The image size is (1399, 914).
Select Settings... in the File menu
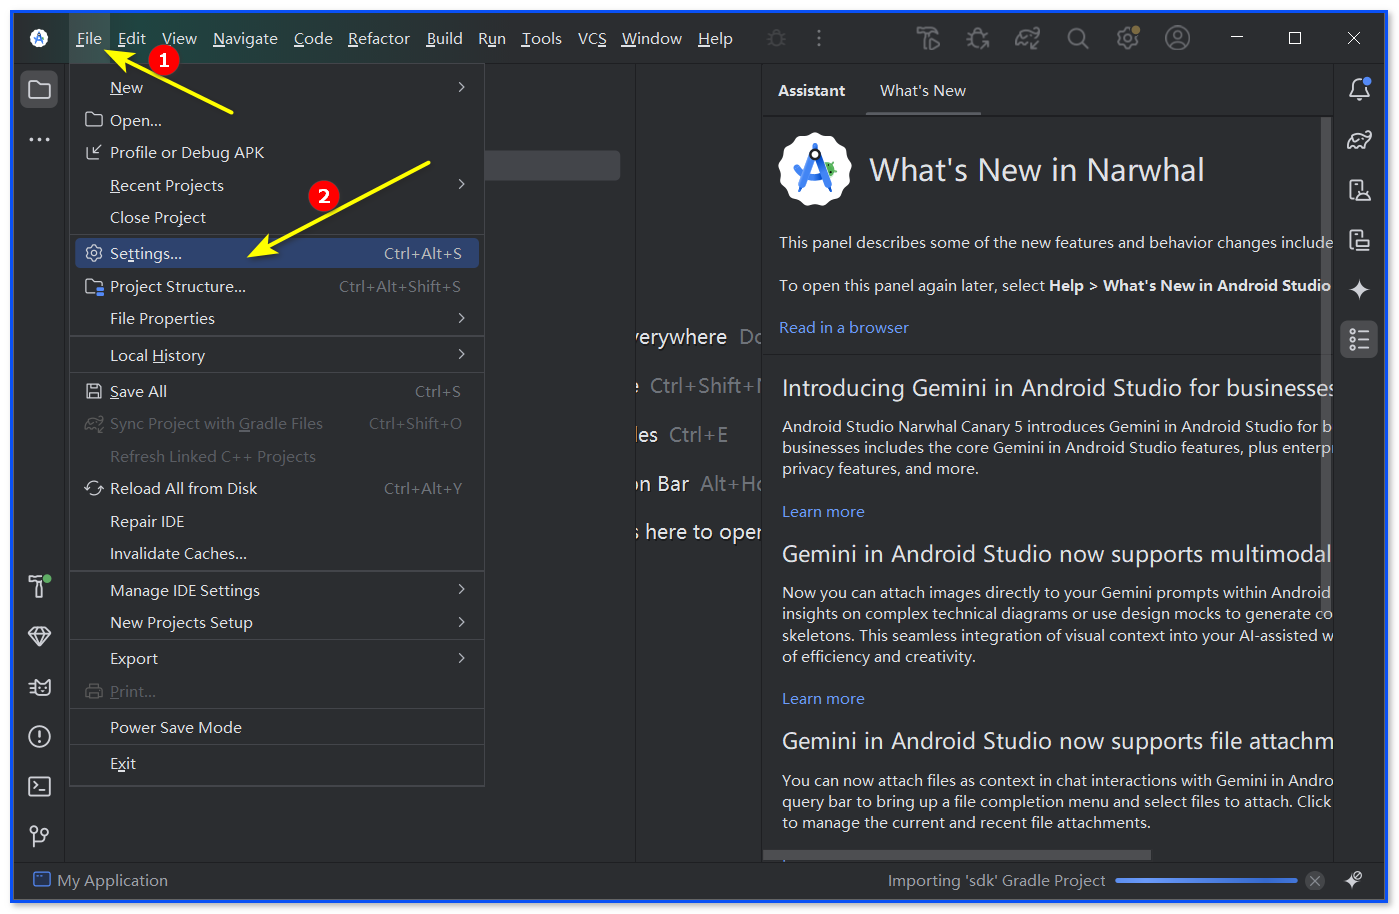(x=277, y=253)
